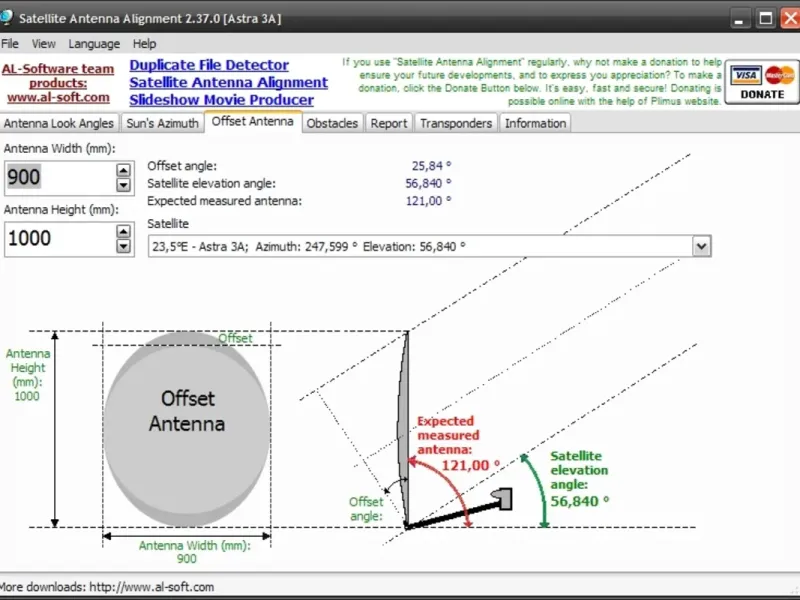800x600 pixels.
Task: Switch to Antenna Look Angles tab
Action: (x=59, y=123)
